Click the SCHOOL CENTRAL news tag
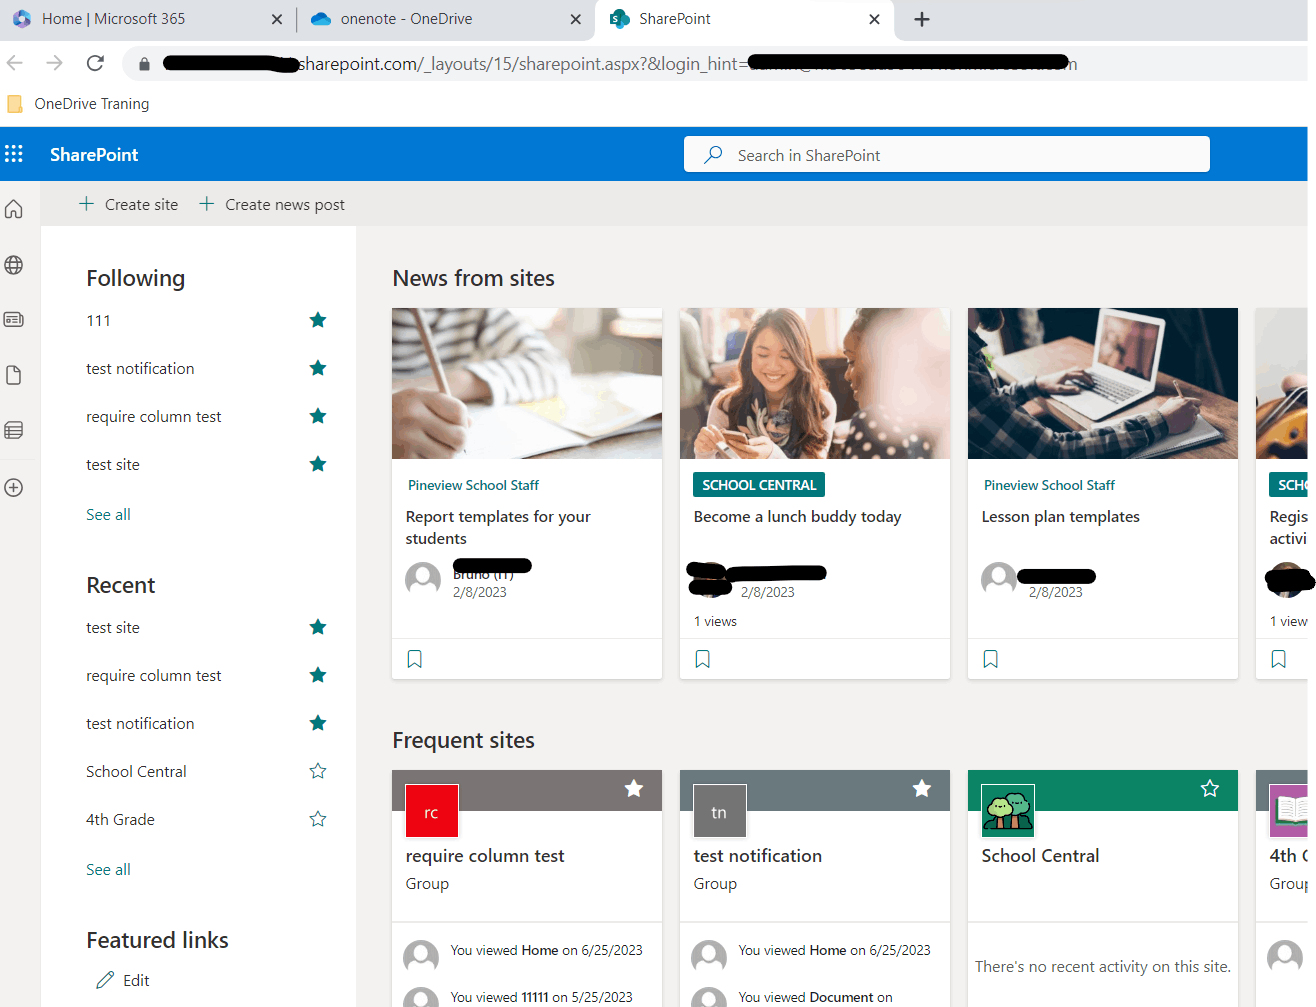Viewport: 1316px width, 1007px height. 759,485
